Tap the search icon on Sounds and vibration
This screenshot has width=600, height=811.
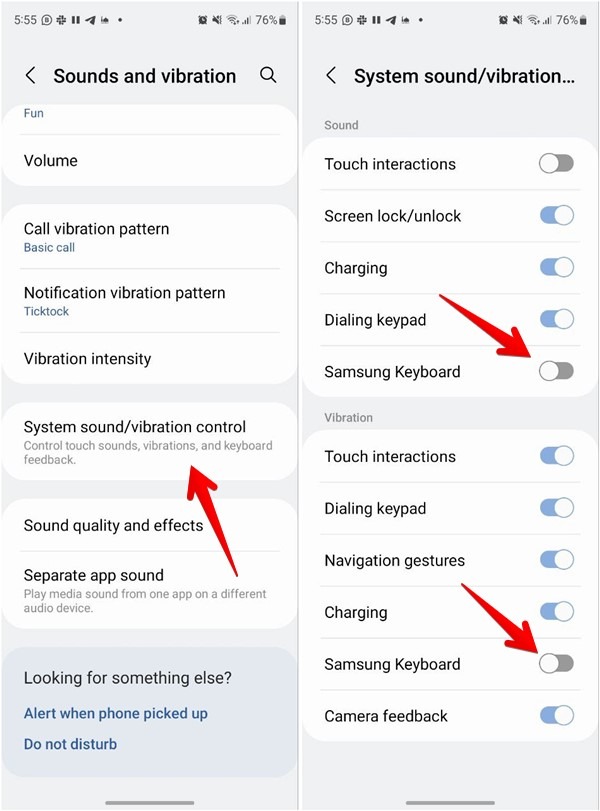pos(267,75)
